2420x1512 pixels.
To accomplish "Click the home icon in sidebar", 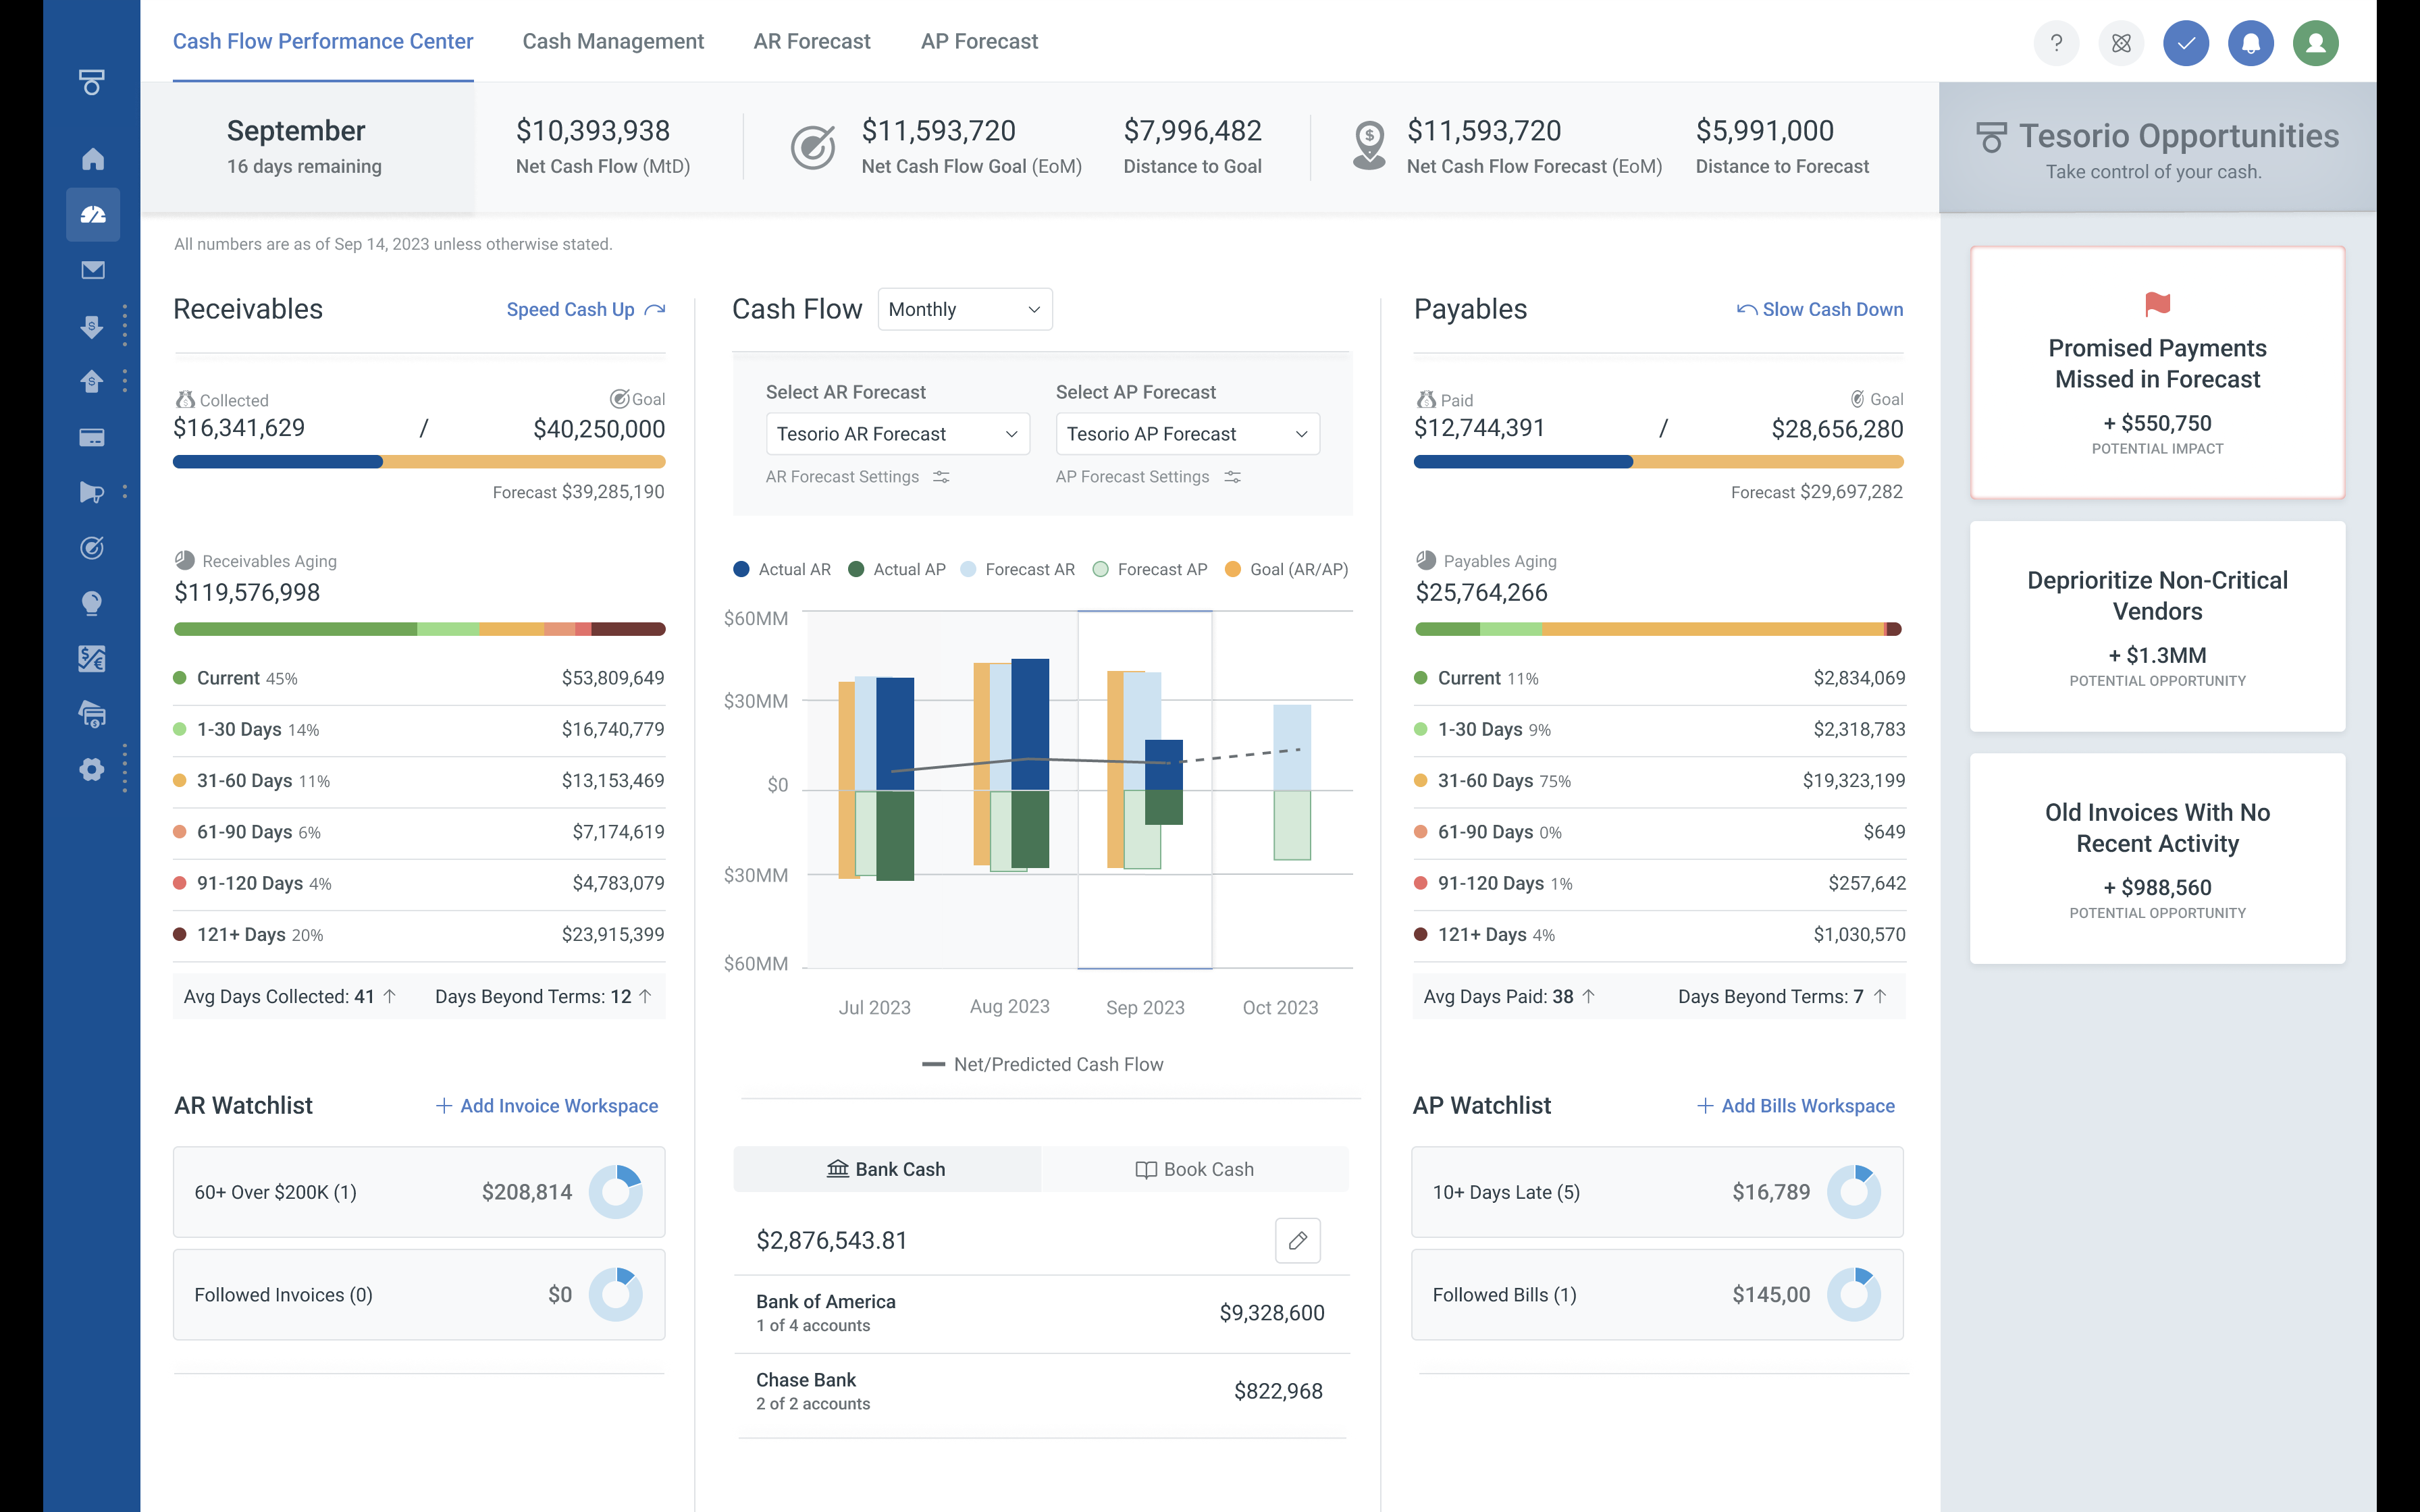I will click(x=92, y=159).
